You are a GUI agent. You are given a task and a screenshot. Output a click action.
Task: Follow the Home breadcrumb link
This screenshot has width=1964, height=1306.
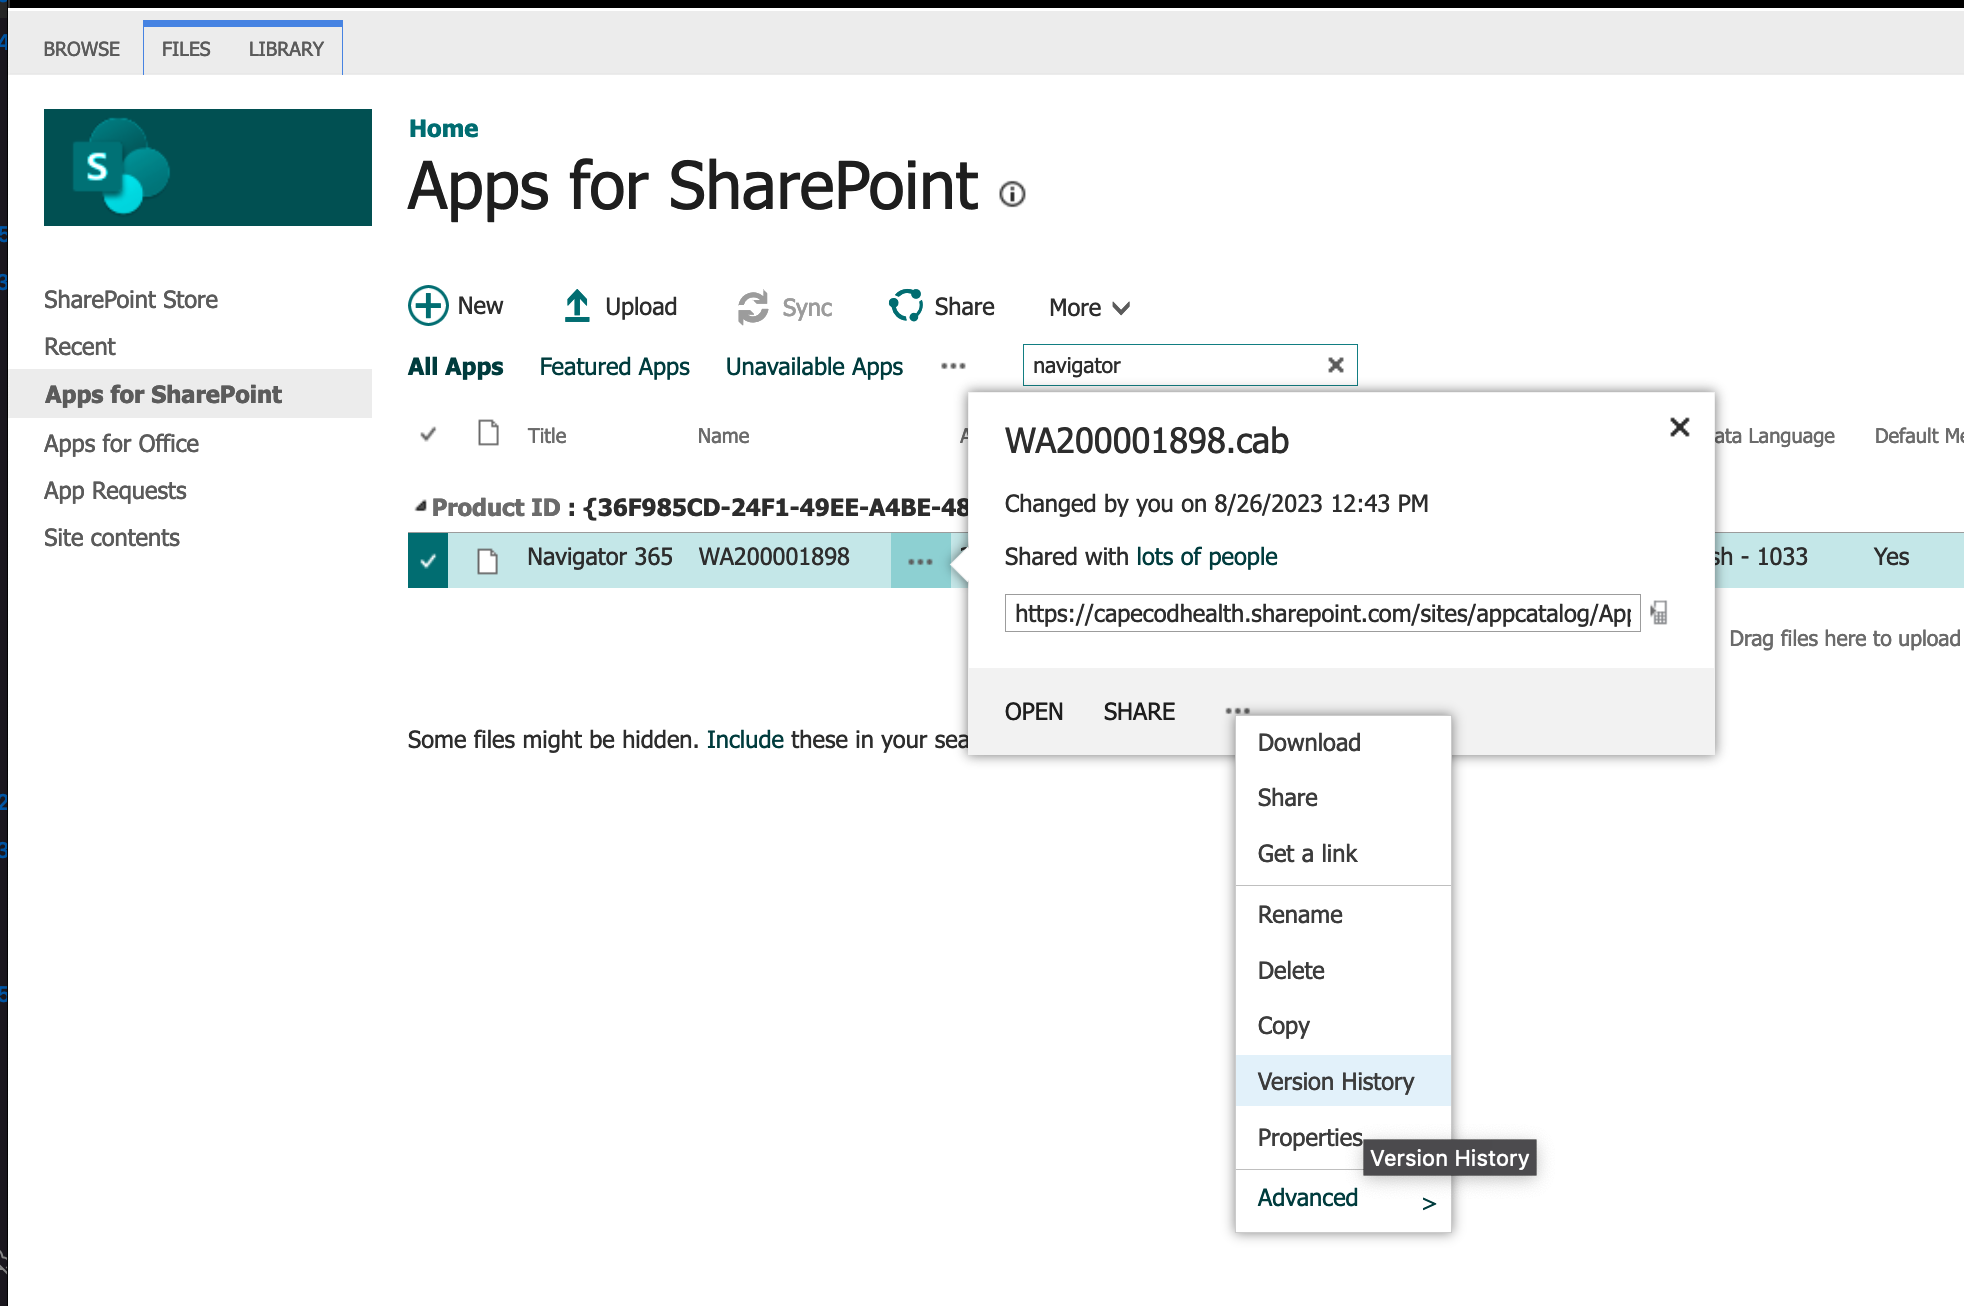click(444, 129)
